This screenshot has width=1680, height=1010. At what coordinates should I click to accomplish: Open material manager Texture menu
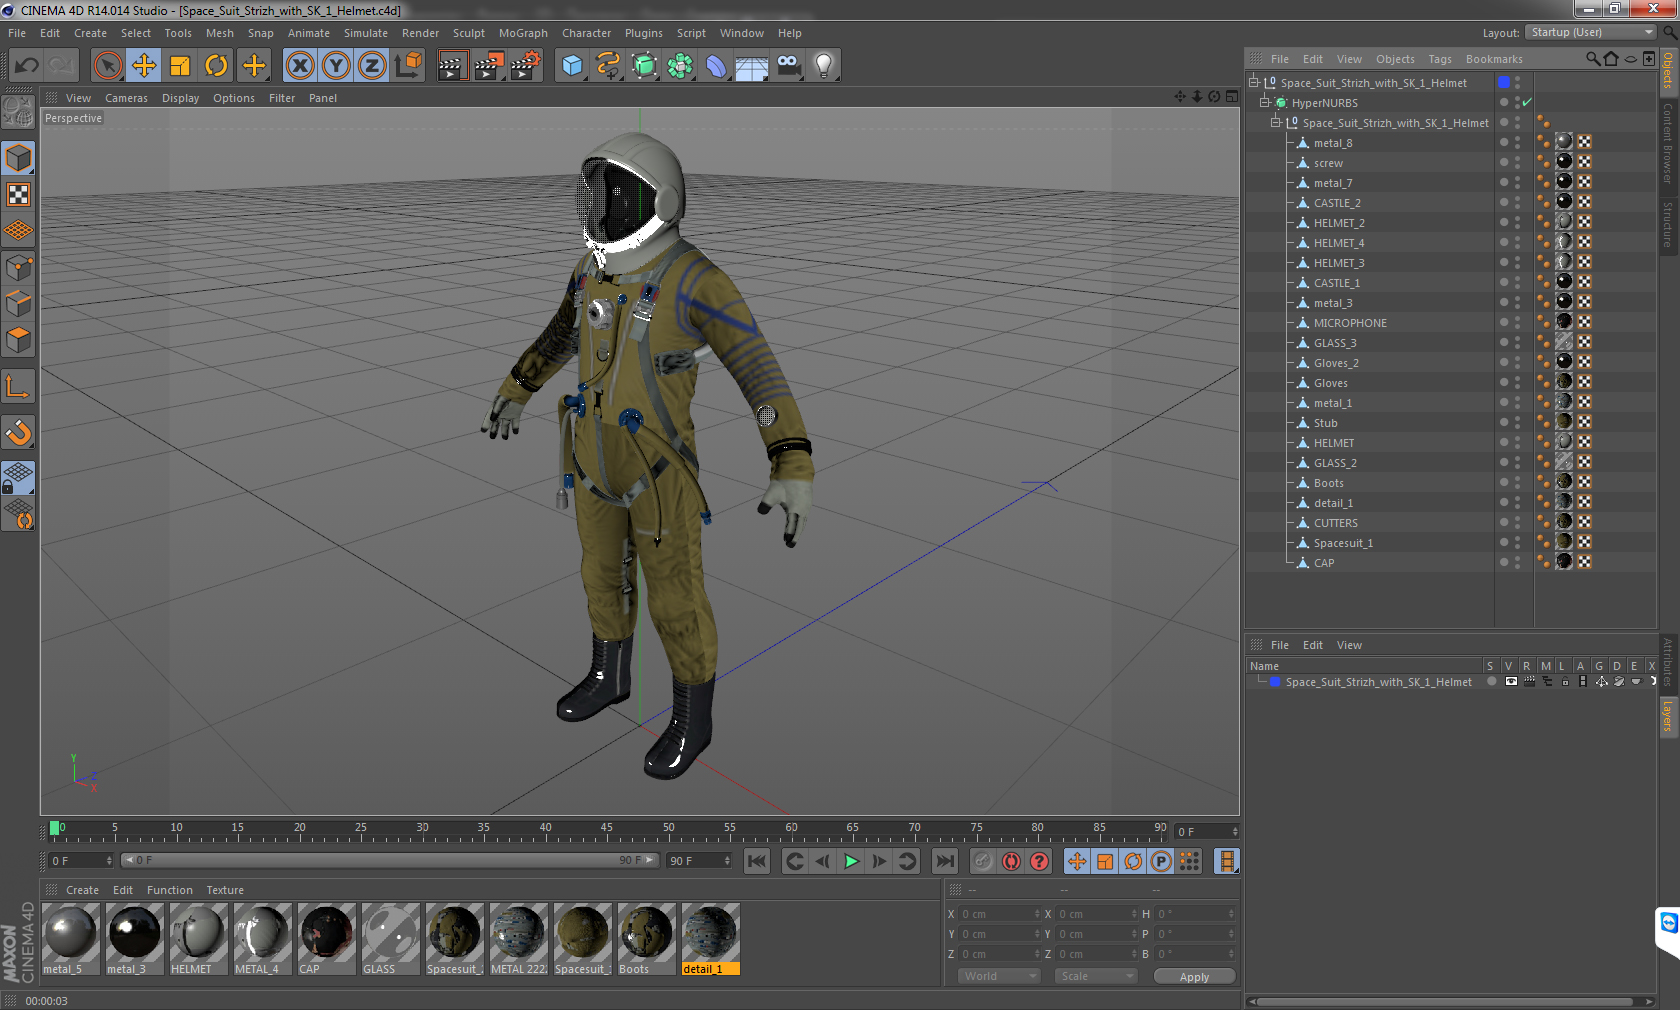tap(225, 890)
